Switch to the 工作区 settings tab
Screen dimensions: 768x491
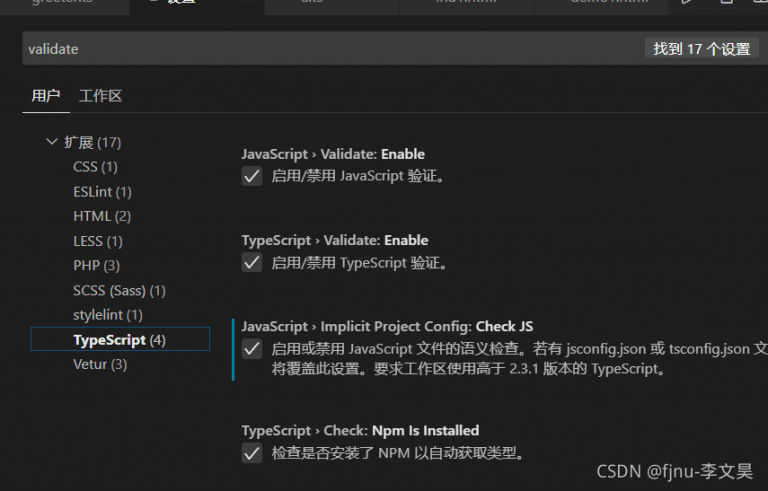(x=100, y=96)
